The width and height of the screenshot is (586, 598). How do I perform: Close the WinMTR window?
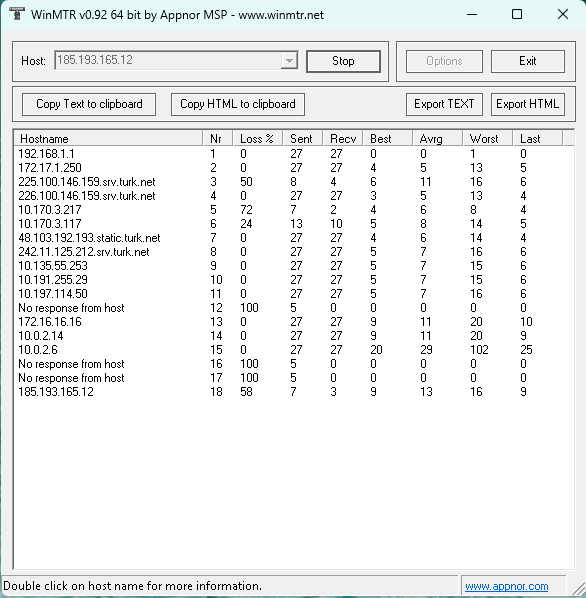pos(562,14)
